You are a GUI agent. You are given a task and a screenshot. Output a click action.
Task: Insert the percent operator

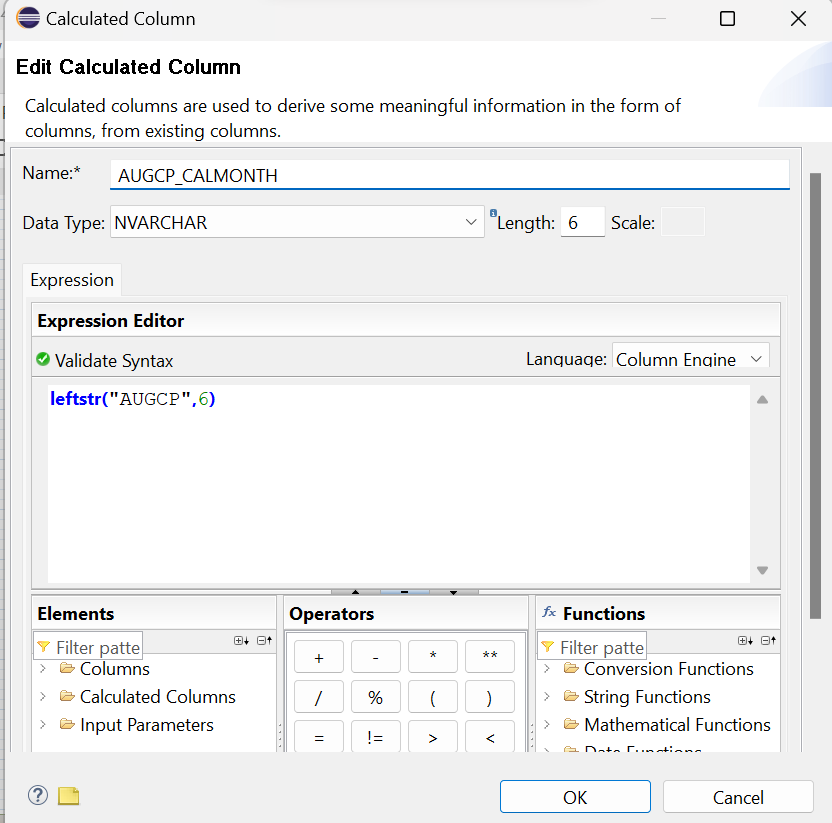[x=376, y=698]
